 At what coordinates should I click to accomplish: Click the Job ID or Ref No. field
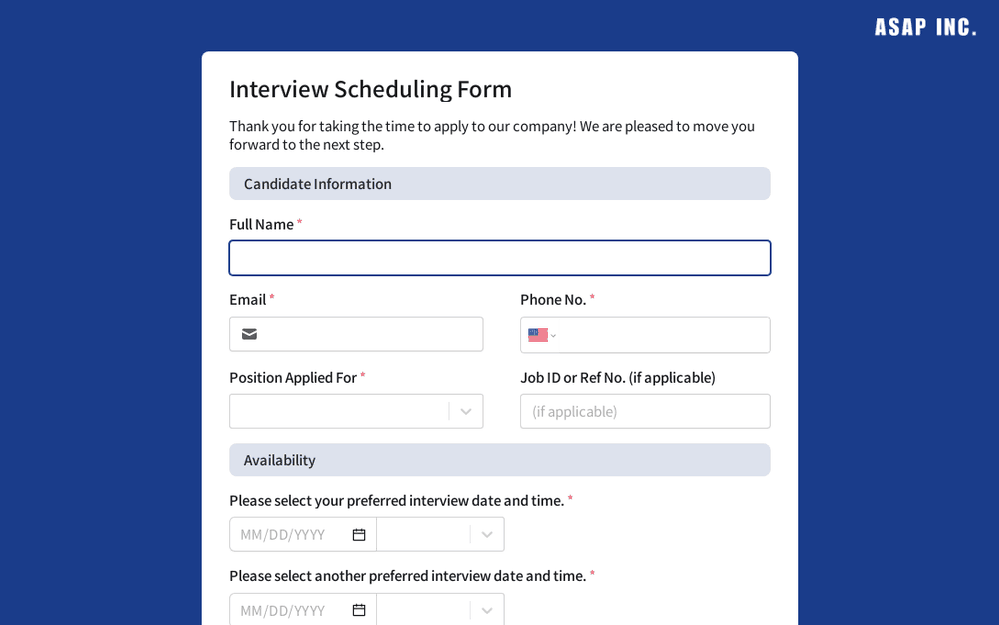click(x=645, y=411)
